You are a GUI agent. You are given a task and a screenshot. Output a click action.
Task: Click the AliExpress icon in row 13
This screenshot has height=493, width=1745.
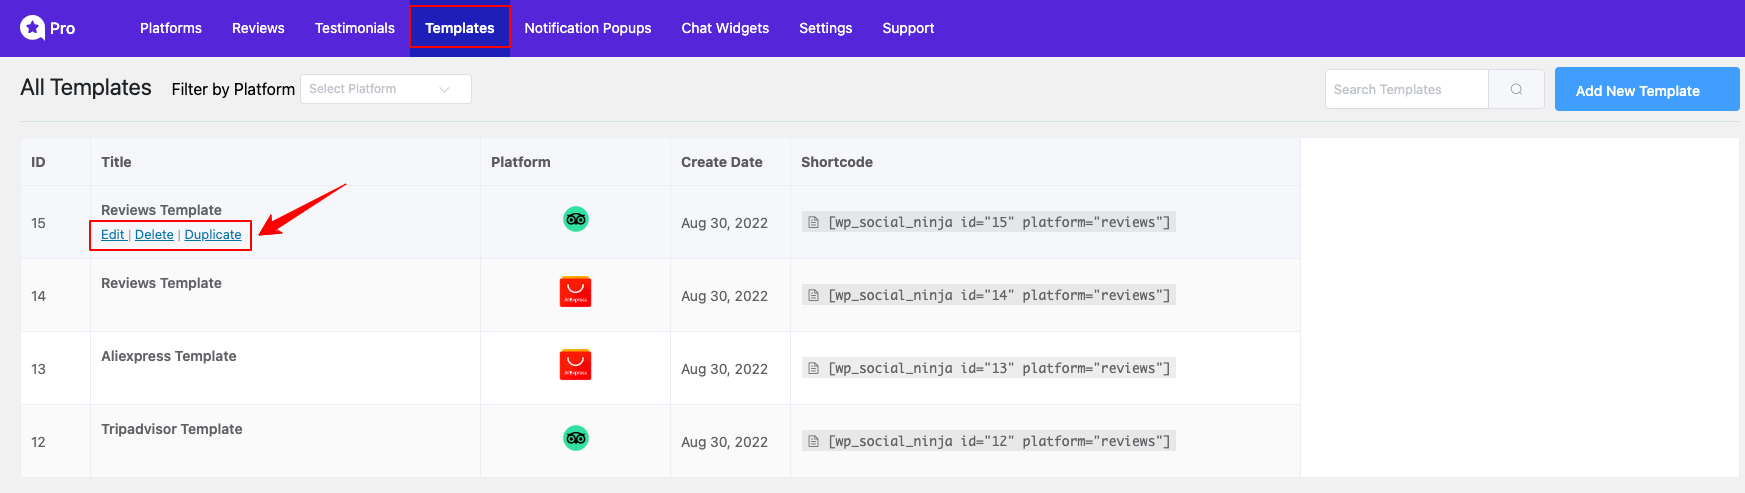click(575, 365)
